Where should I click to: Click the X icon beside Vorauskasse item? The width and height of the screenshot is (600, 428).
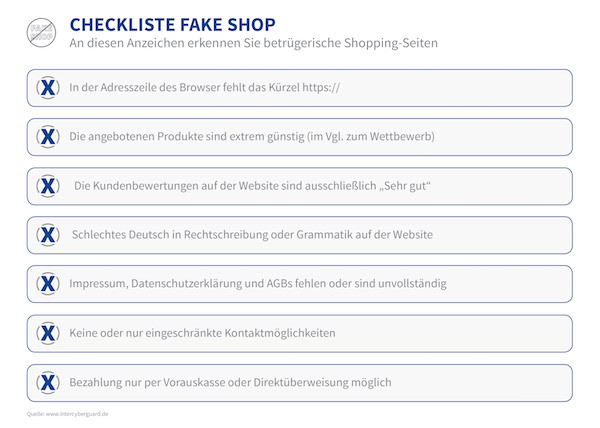coord(48,382)
